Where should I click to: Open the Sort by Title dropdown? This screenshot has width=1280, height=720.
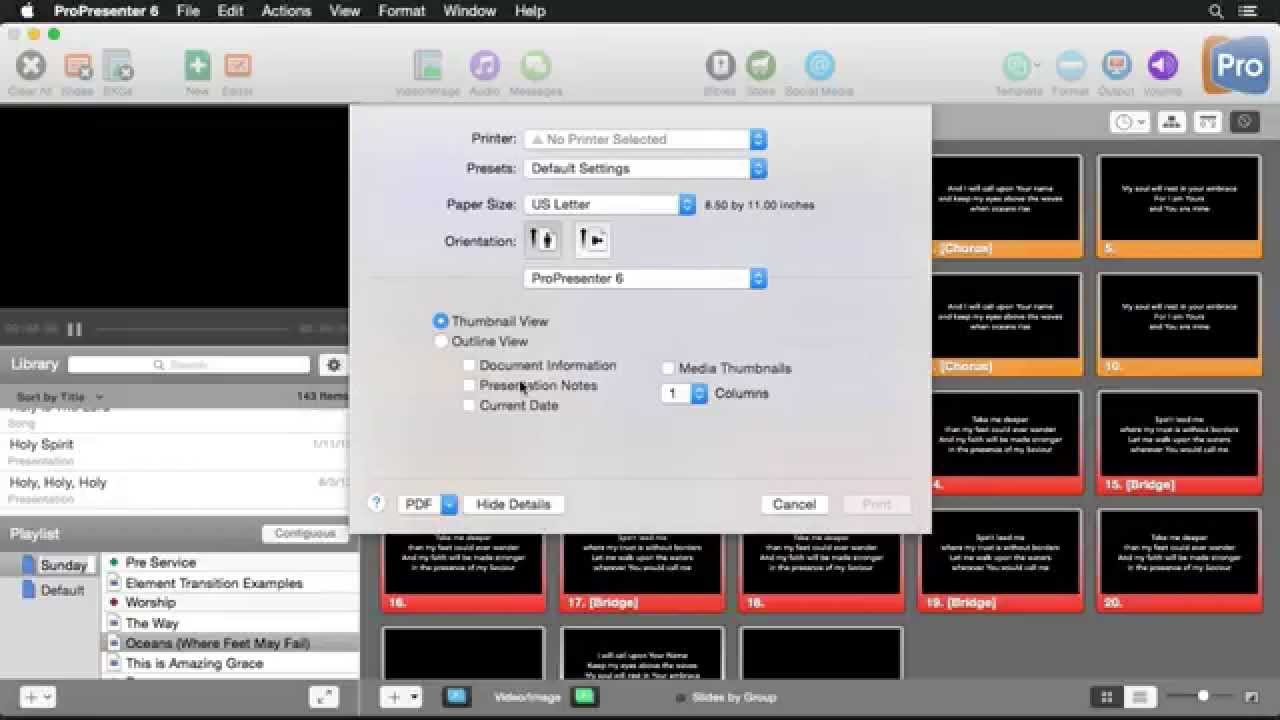tap(59, 397)
